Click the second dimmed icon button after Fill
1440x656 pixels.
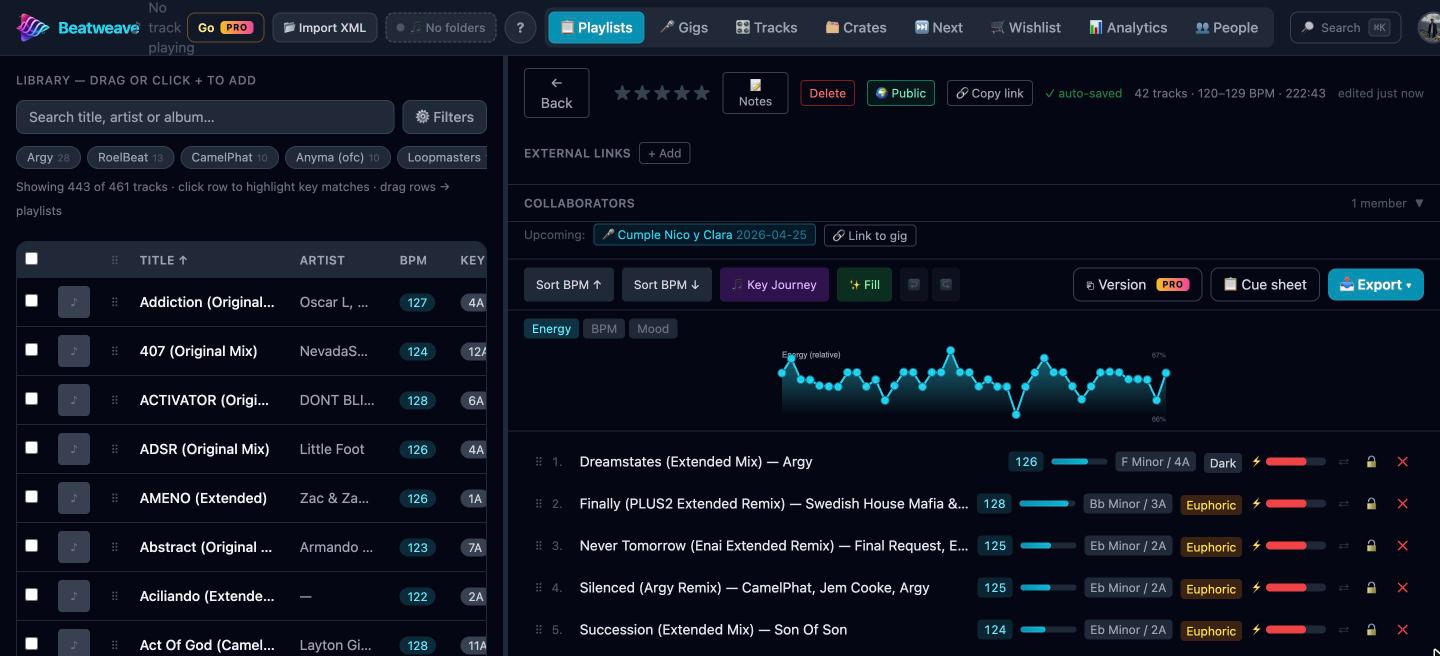[945, 285]
